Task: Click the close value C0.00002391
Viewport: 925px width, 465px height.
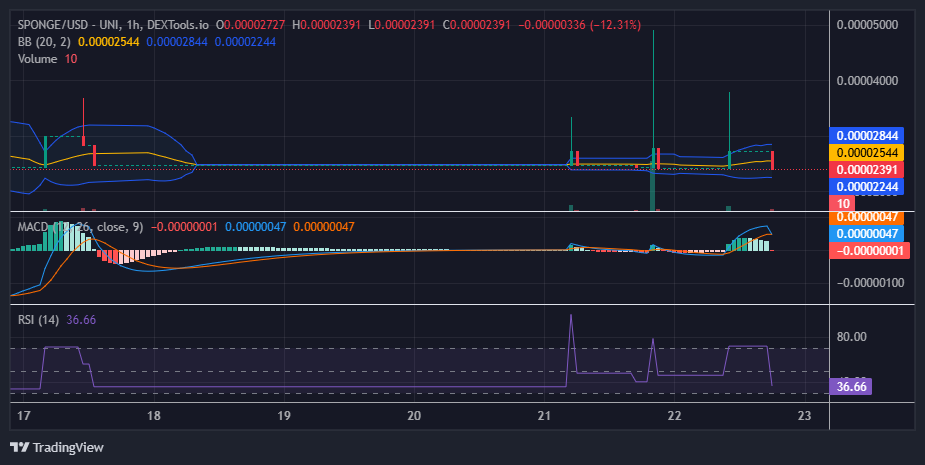Action: (477, 25)
